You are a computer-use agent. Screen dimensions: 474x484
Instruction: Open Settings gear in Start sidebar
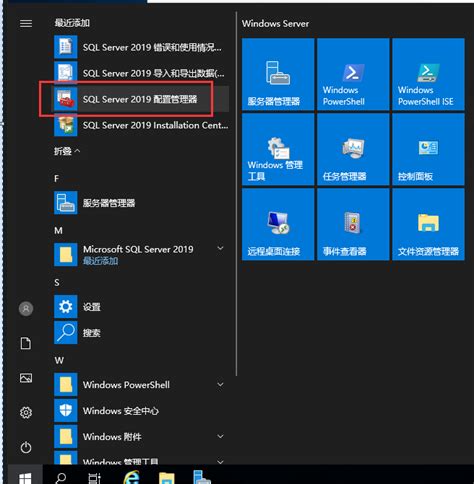tap(26, 413)
